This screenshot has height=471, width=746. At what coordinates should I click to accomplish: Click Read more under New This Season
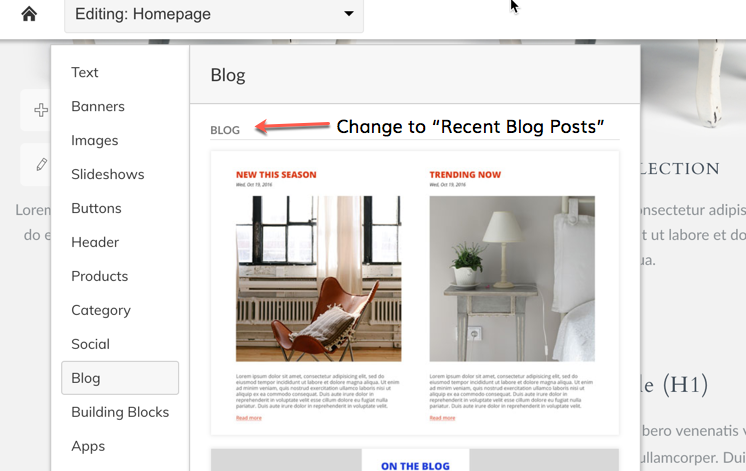point(249,418)
